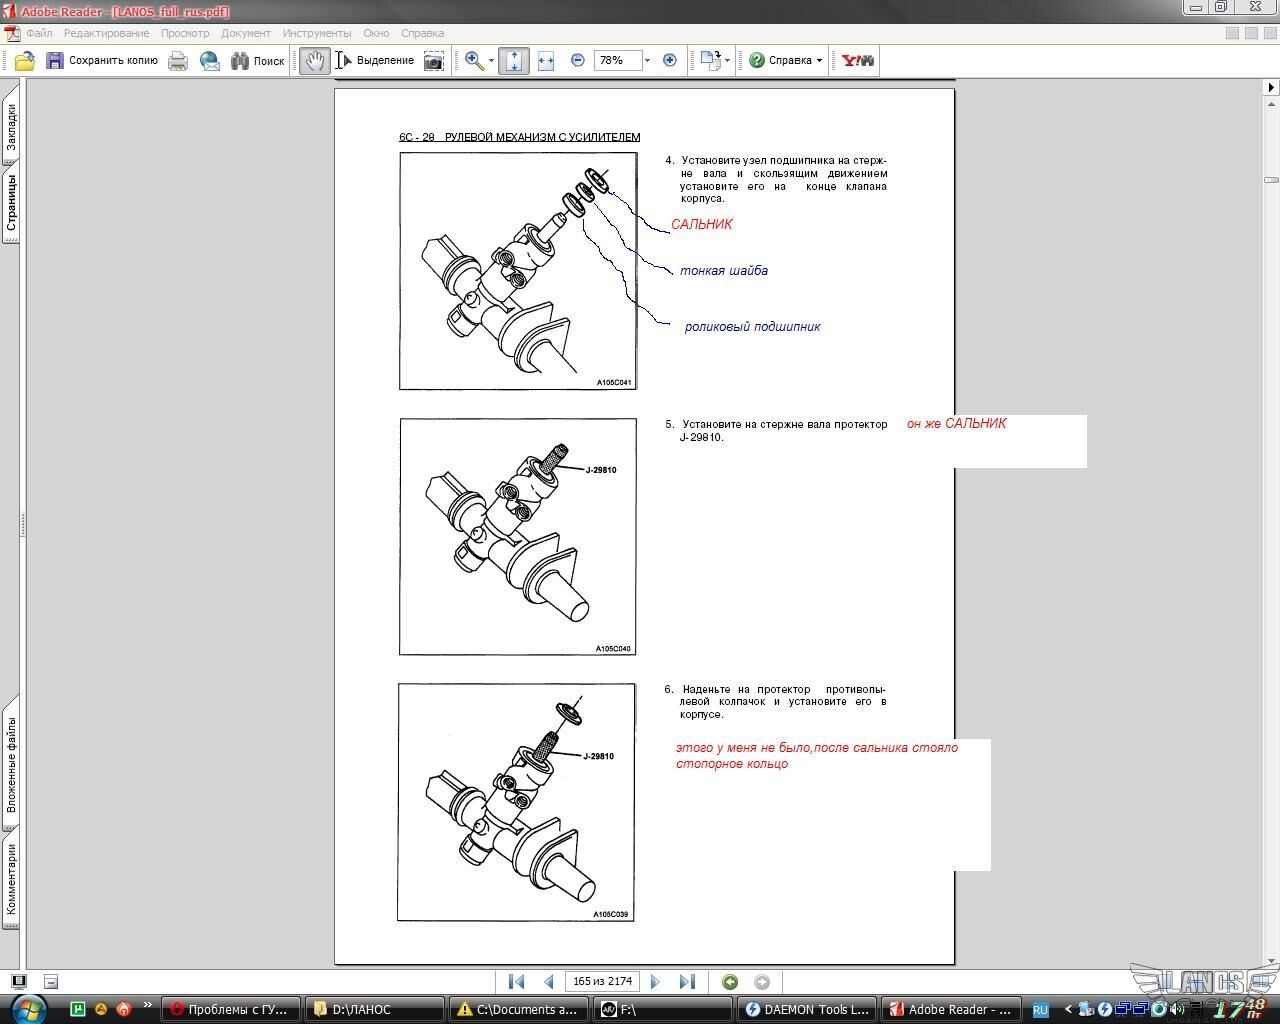Click the page number input field
Image resolution: width=1280 pixels, height=1024 pixels.
click(602, 982)
